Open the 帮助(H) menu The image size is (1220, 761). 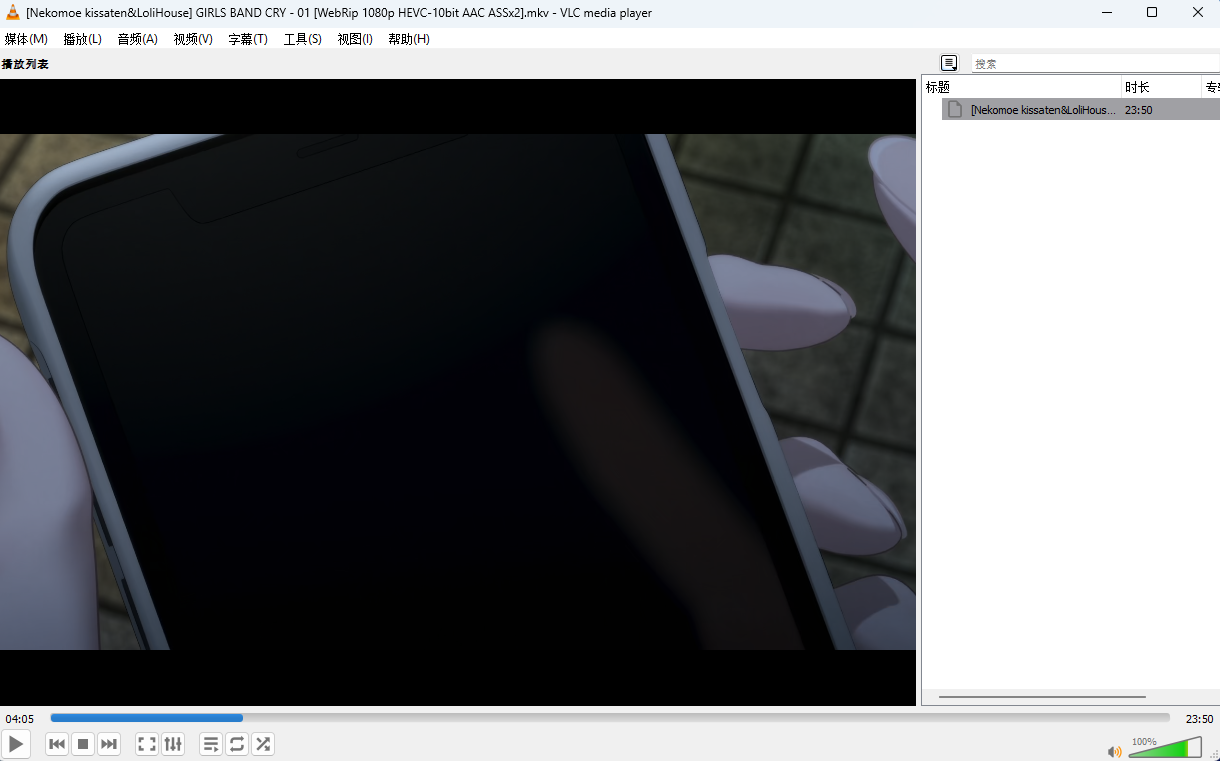point(409,39)
